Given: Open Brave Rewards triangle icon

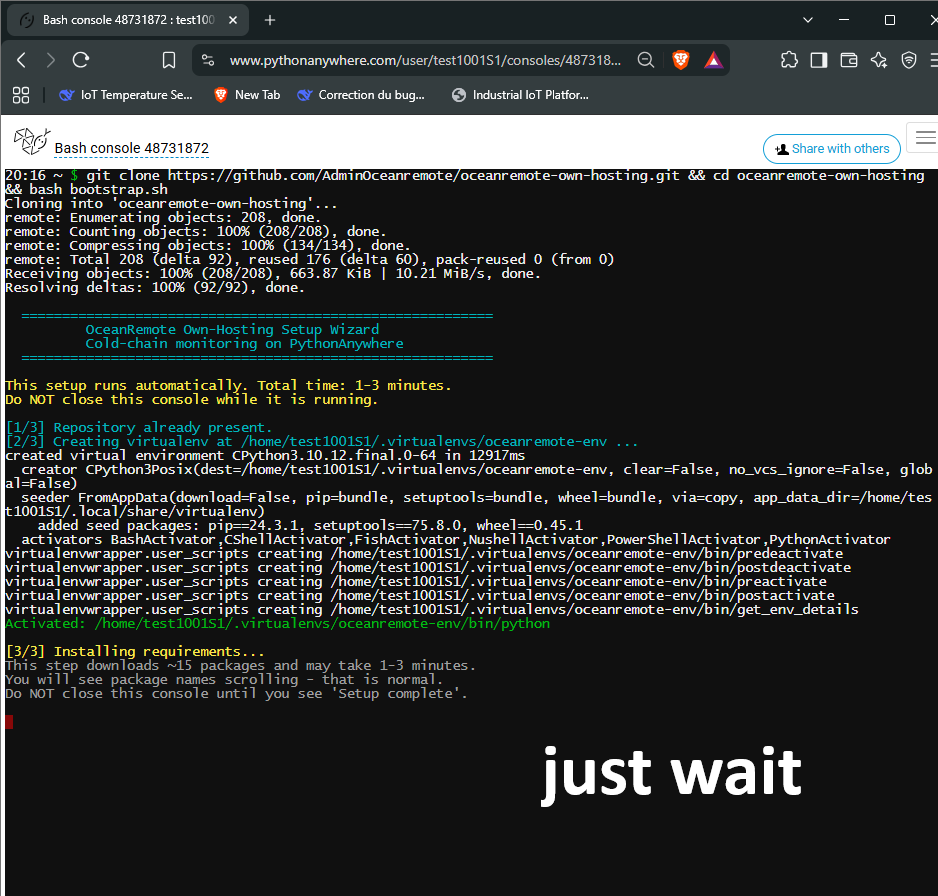Looking at the screenshot, I should click(714, 60).
